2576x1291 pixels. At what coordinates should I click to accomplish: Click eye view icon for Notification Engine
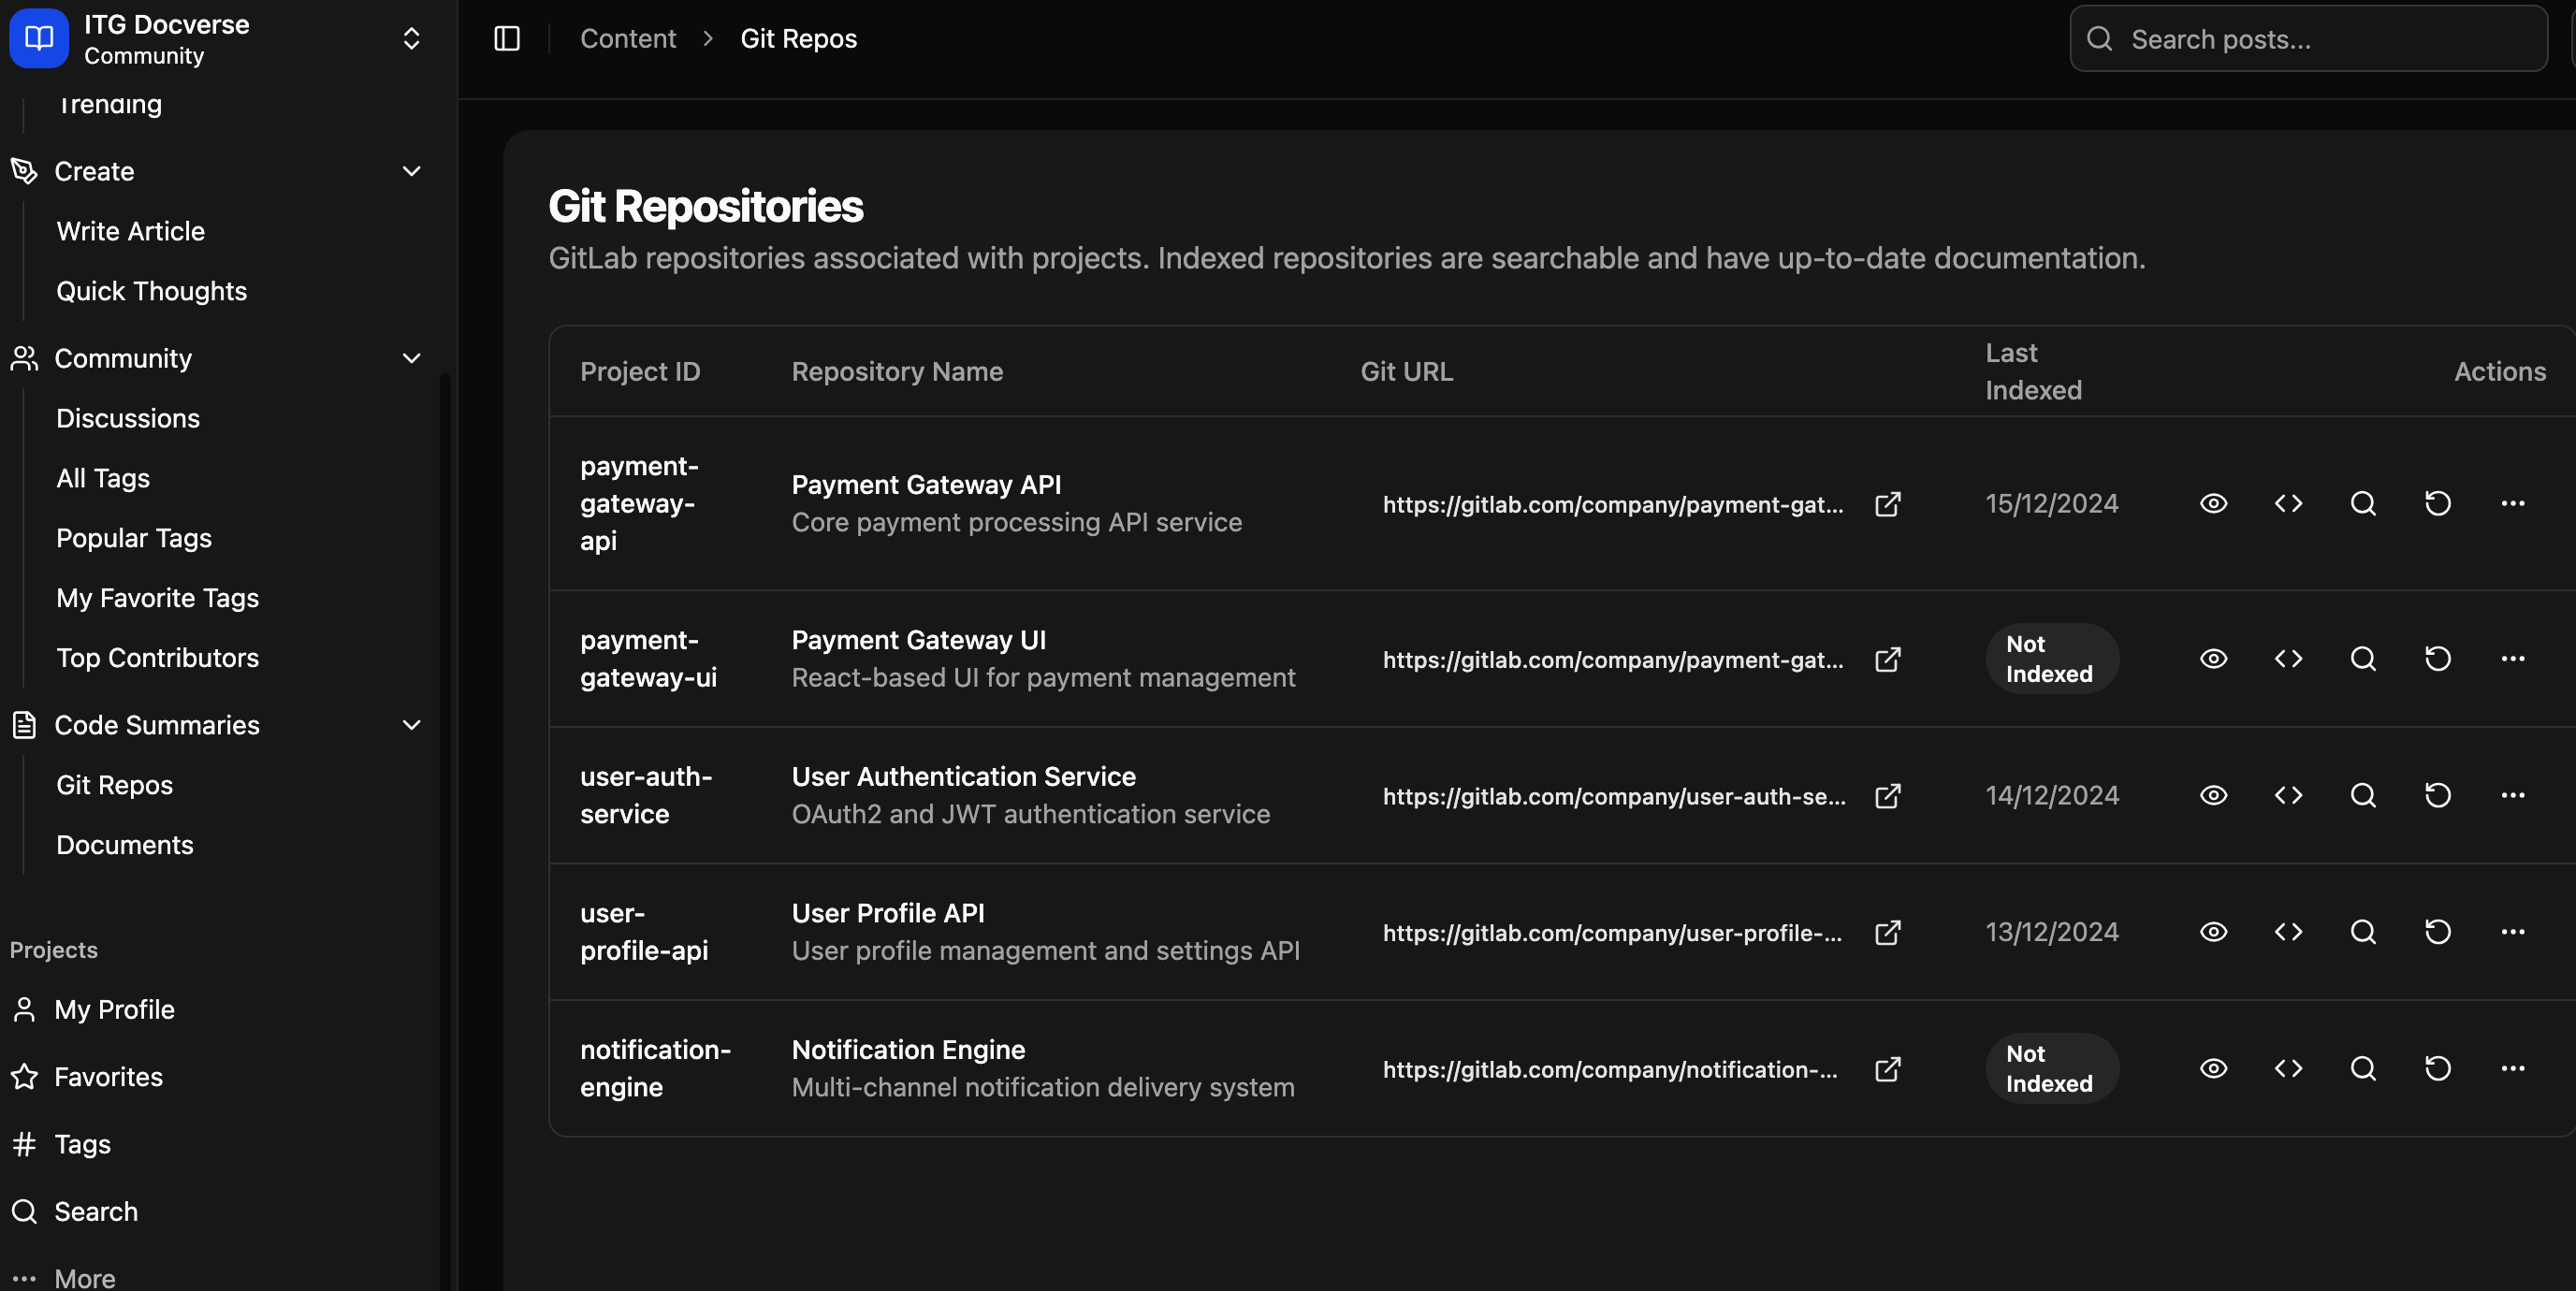2213,1068
